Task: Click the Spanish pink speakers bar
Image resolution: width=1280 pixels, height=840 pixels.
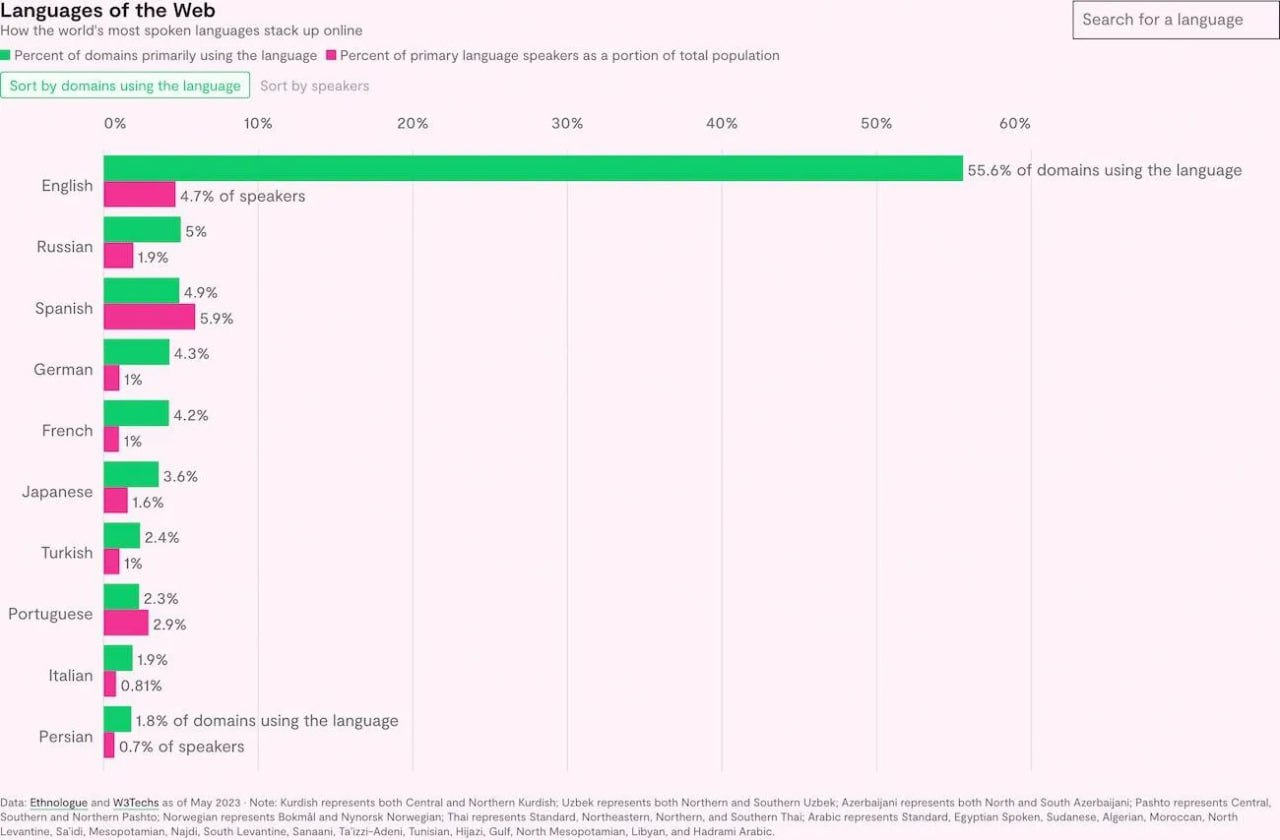Action: (149, 317)
